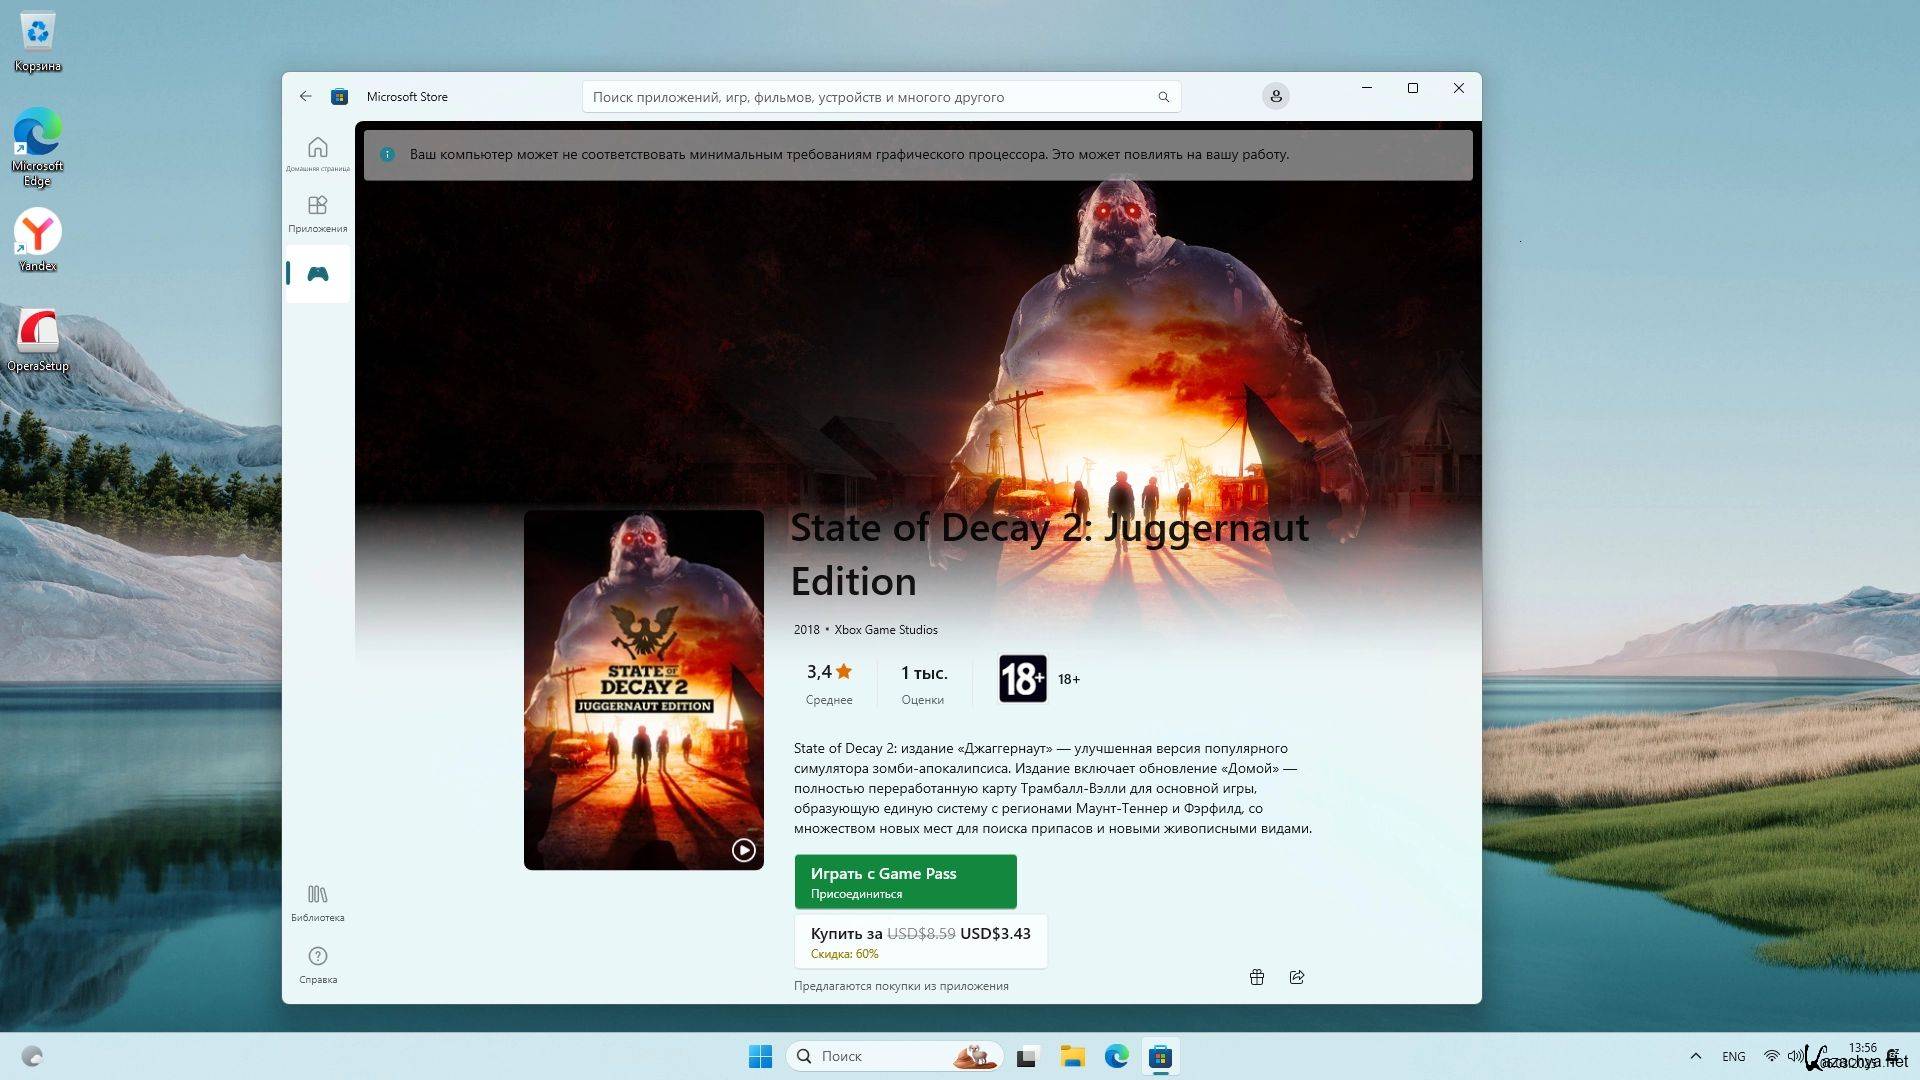This screenshot has width=1920, height=1080.
Task: Open File Explorer from the taskbar
Action: (1072, 1056)
